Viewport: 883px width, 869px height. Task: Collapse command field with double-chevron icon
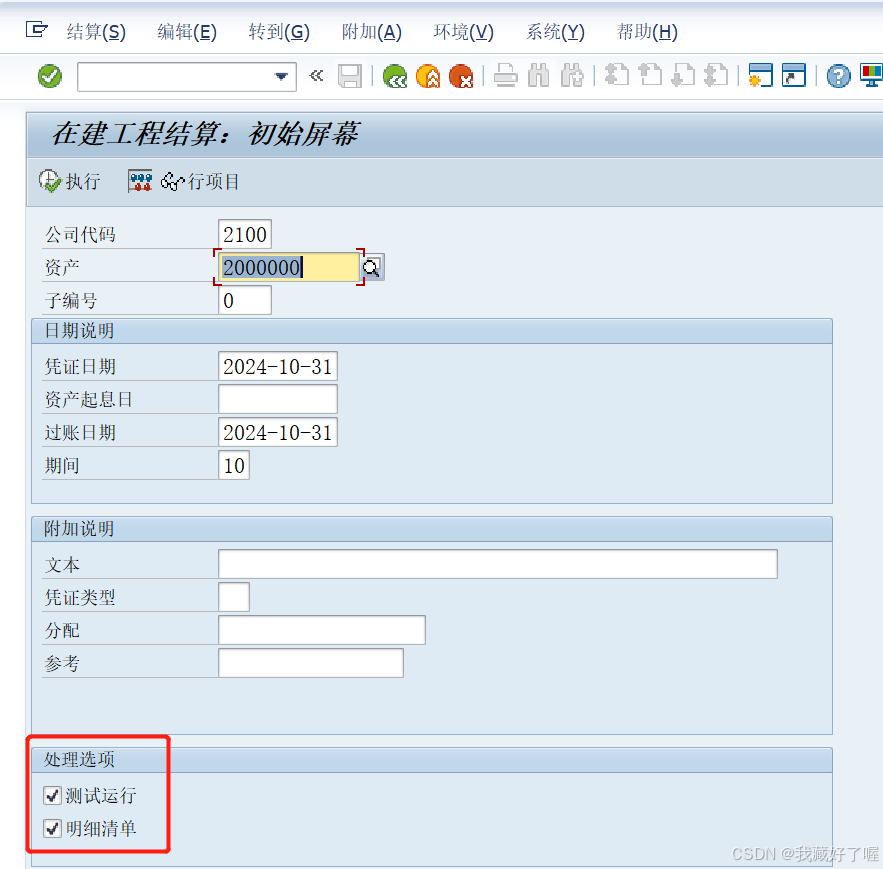316,75
